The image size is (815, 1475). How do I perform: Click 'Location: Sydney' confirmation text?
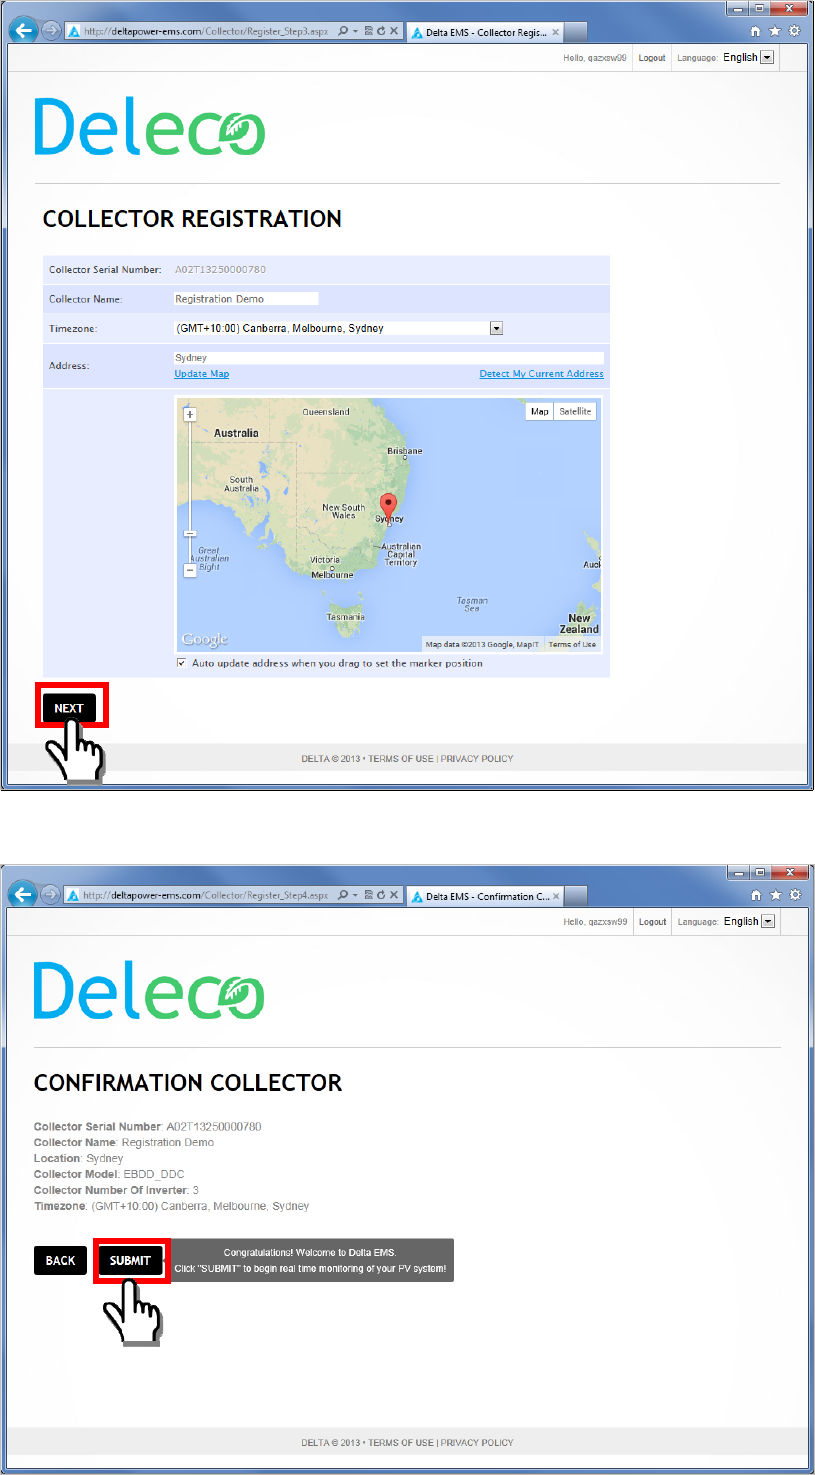pyautogui.click(x=79, y=1158)
